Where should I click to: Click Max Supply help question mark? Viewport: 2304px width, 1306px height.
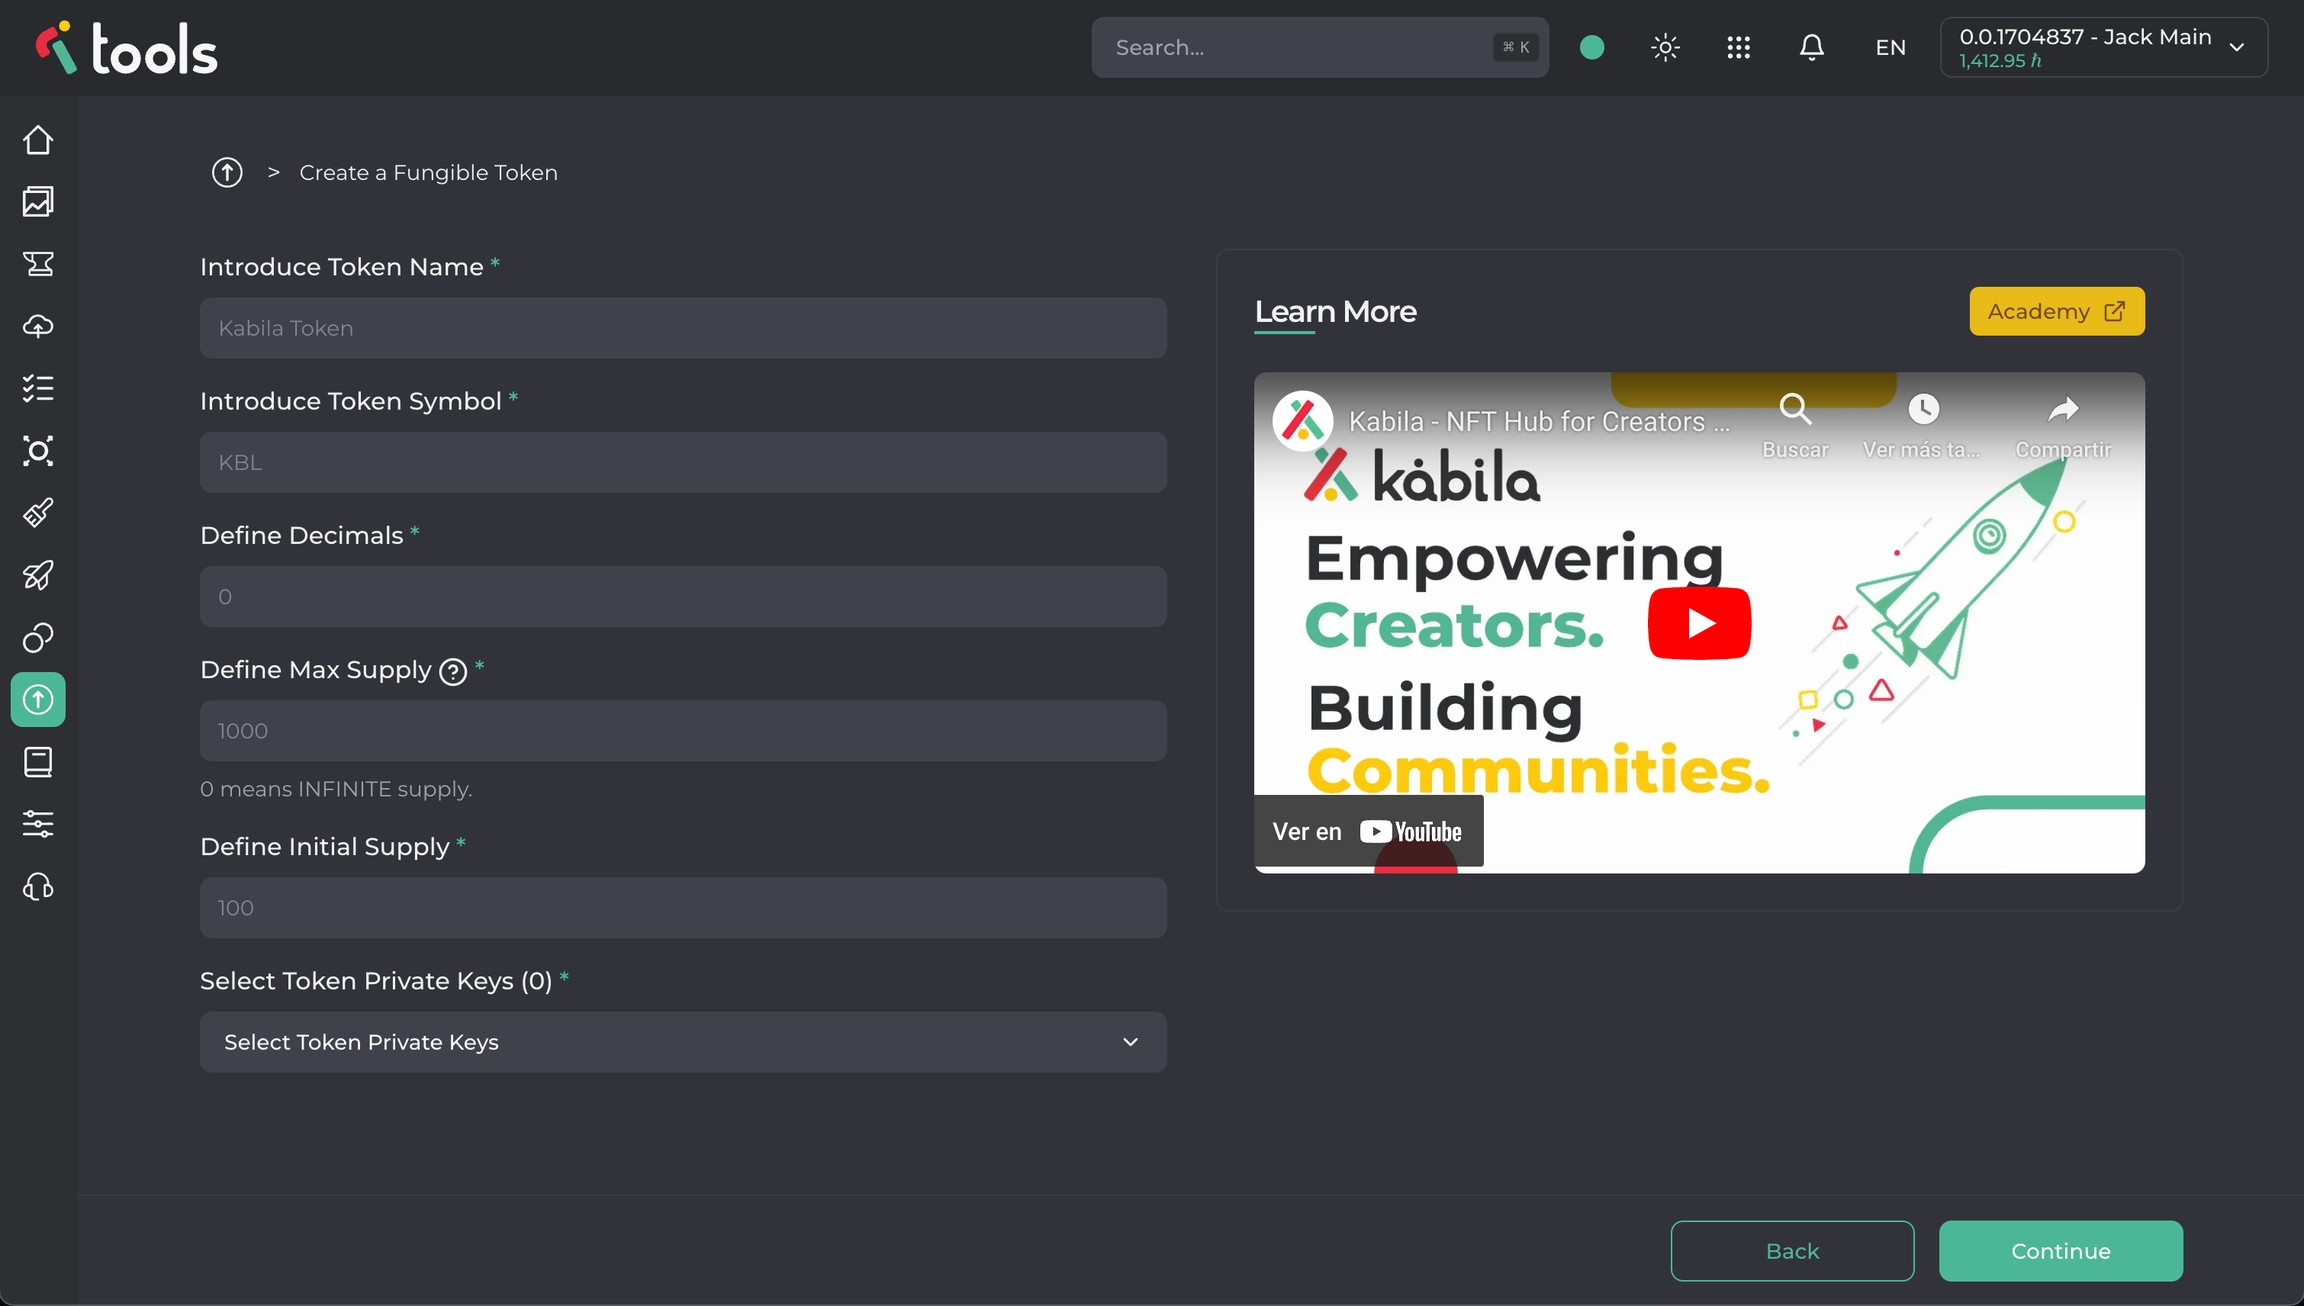point(453,672)
